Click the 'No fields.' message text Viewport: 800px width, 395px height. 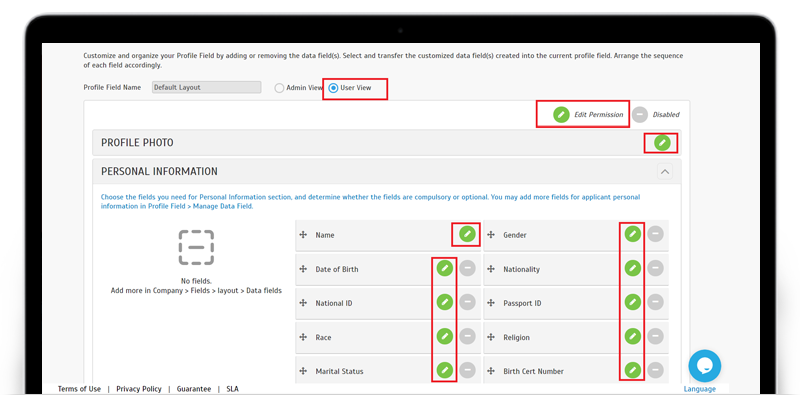tap(196, 281)
